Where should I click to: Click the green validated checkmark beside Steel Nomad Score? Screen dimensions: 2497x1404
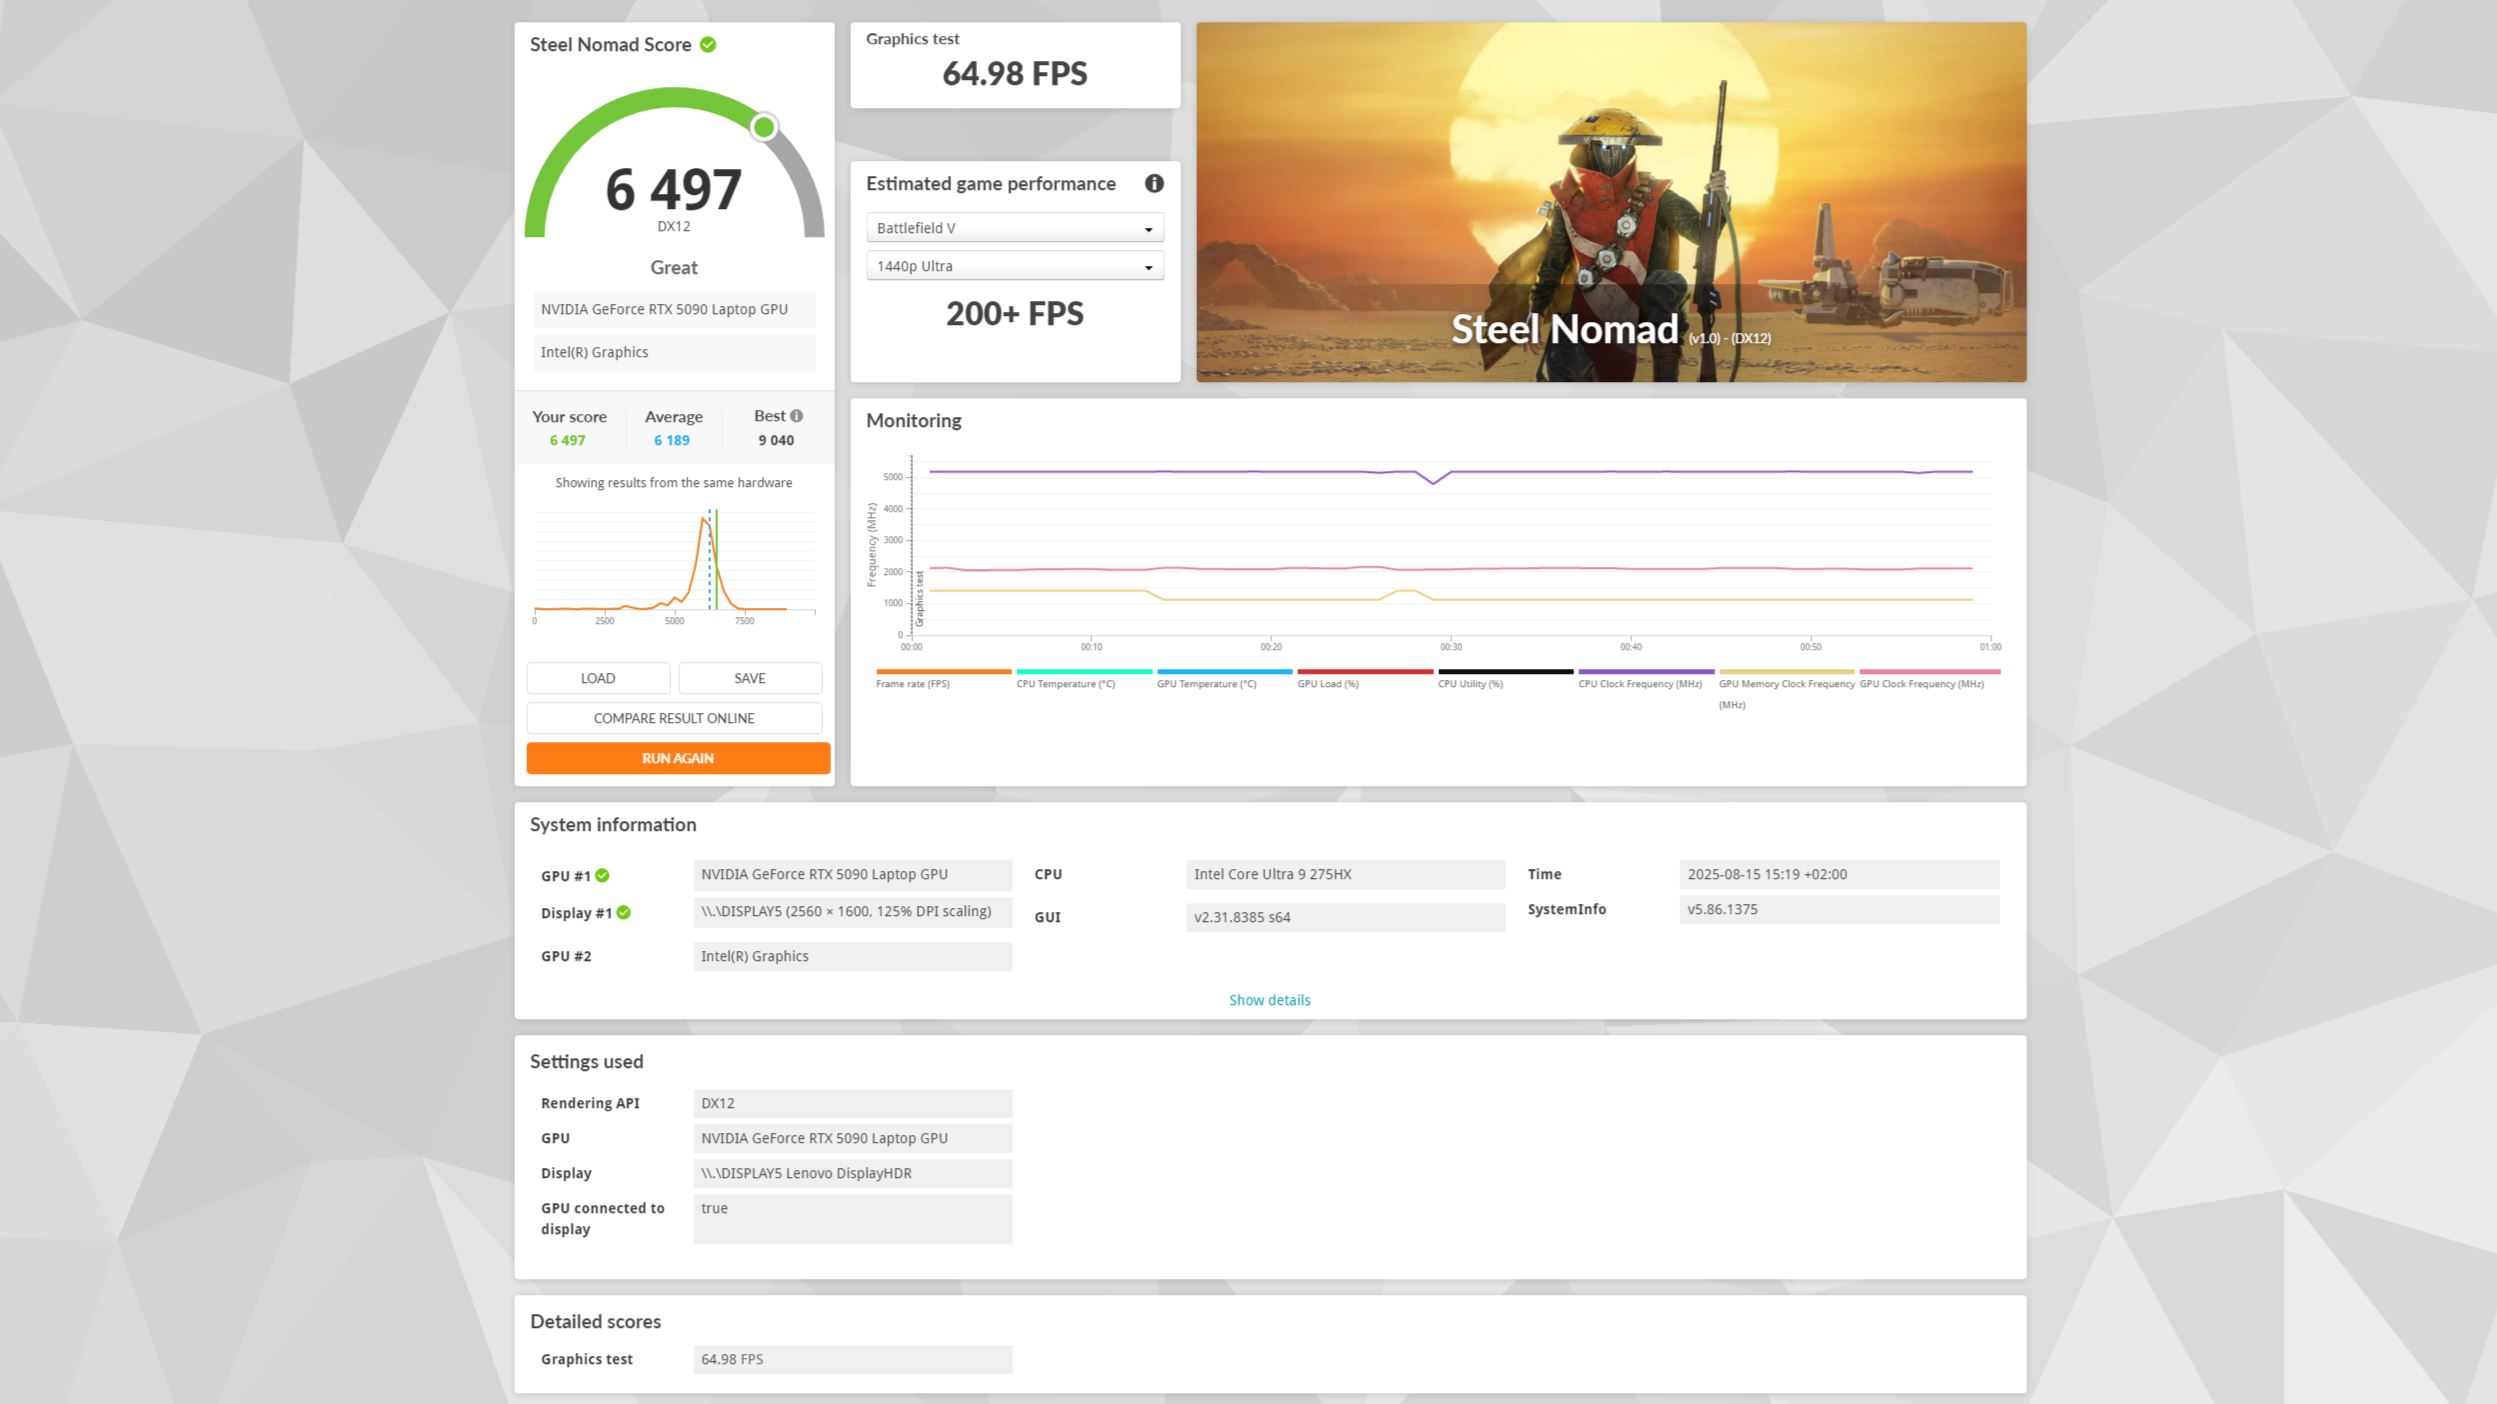point(708,44)
